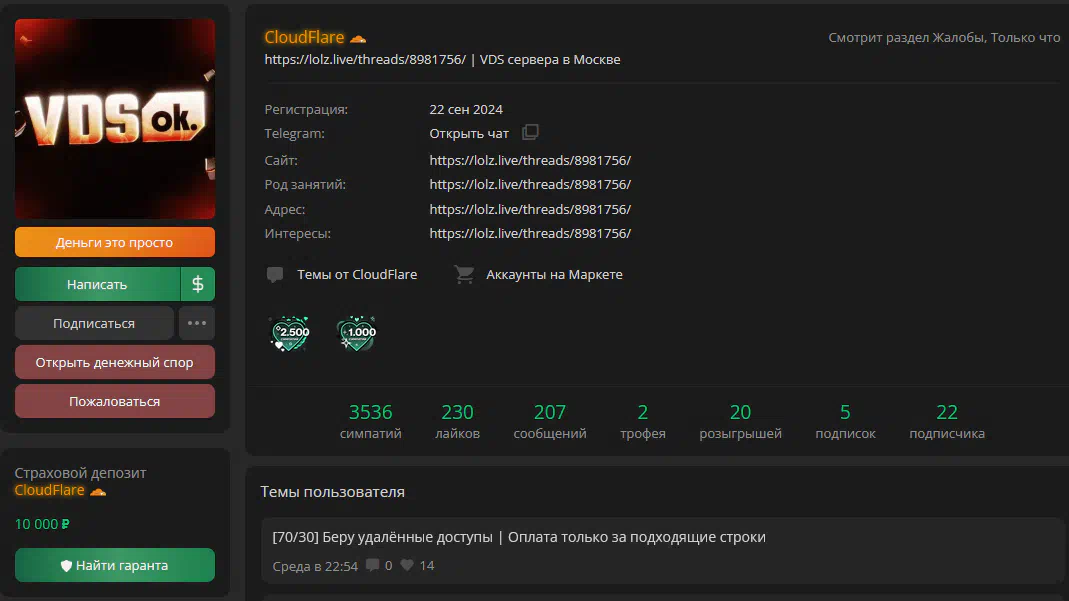Click the profile status line with the lolz.live thread URL
The width and height of the screenshot is (1069, 601).
(442, 59)
